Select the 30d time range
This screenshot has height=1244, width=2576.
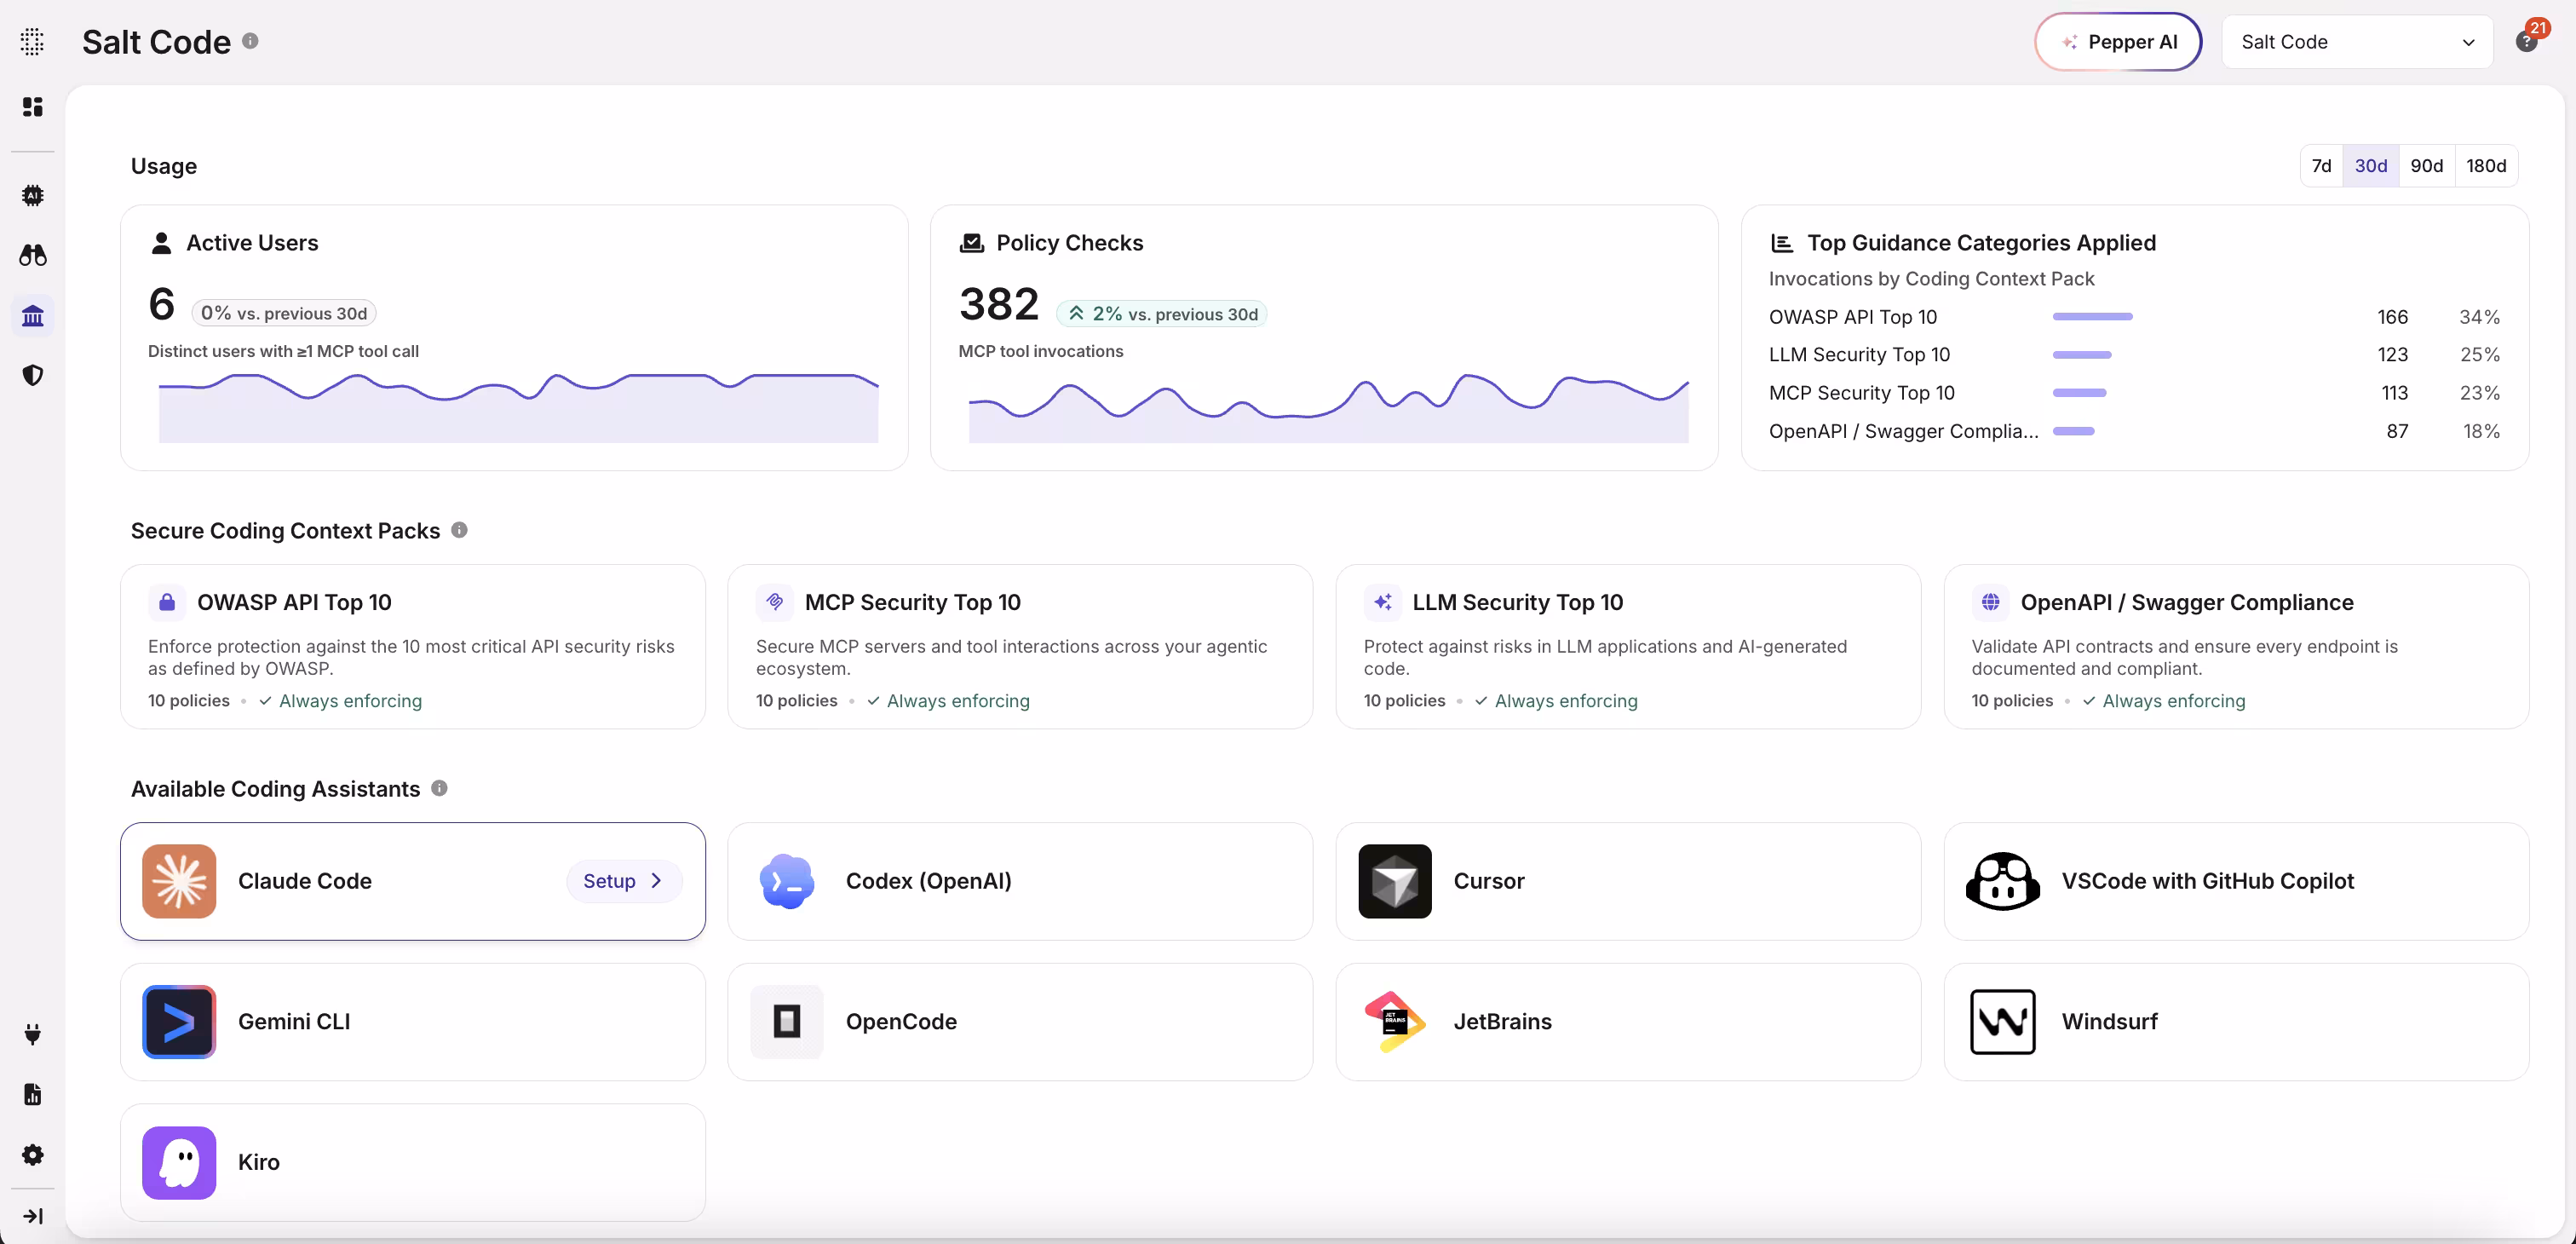(2371, 166)
